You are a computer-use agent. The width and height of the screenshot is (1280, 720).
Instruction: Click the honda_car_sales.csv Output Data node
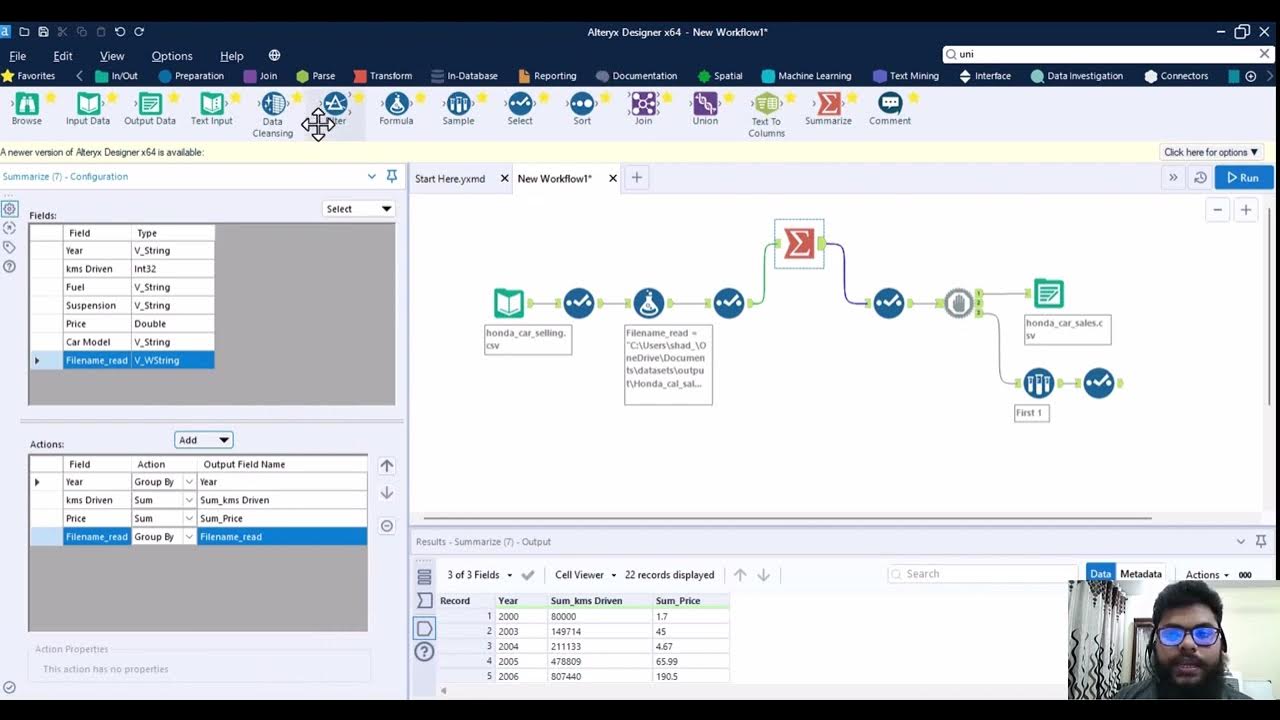[1048, 294]
